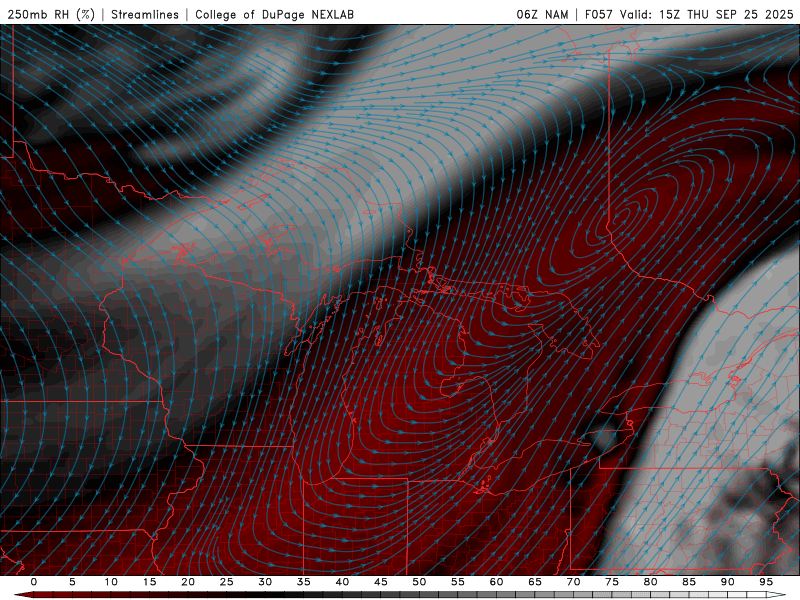Click the colorbar label '65'
The image size is (800, 600).
[x=535, y=582]
